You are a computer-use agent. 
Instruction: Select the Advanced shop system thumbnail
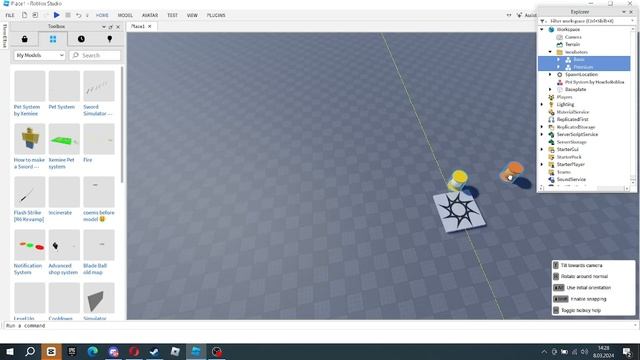[x=64, y=245]
